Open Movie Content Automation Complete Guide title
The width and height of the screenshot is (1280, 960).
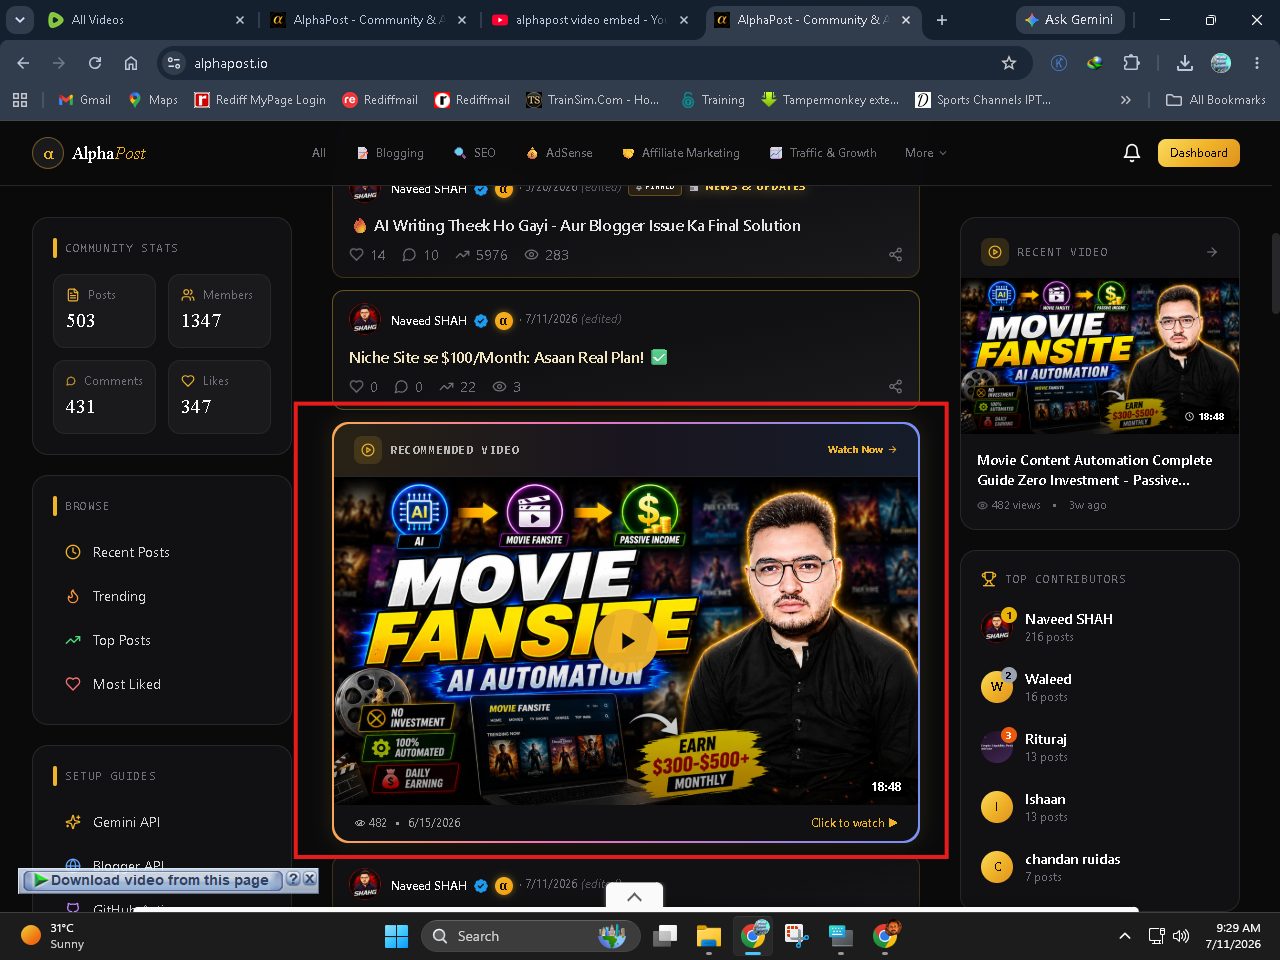point(1095,470)
